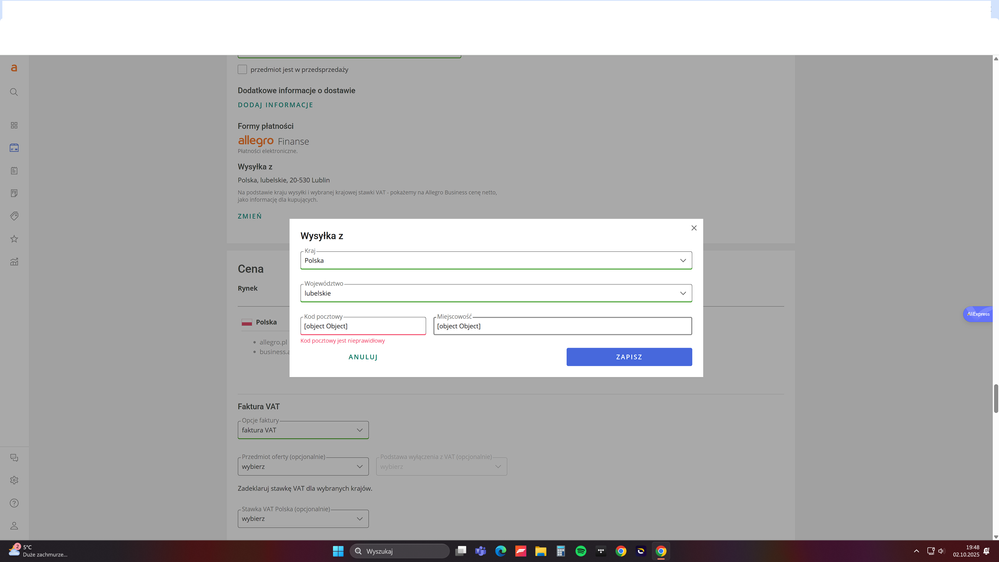Open the user account icon in sidebar
Viewport: 999px width, 562px height.
tap(14, 526)
